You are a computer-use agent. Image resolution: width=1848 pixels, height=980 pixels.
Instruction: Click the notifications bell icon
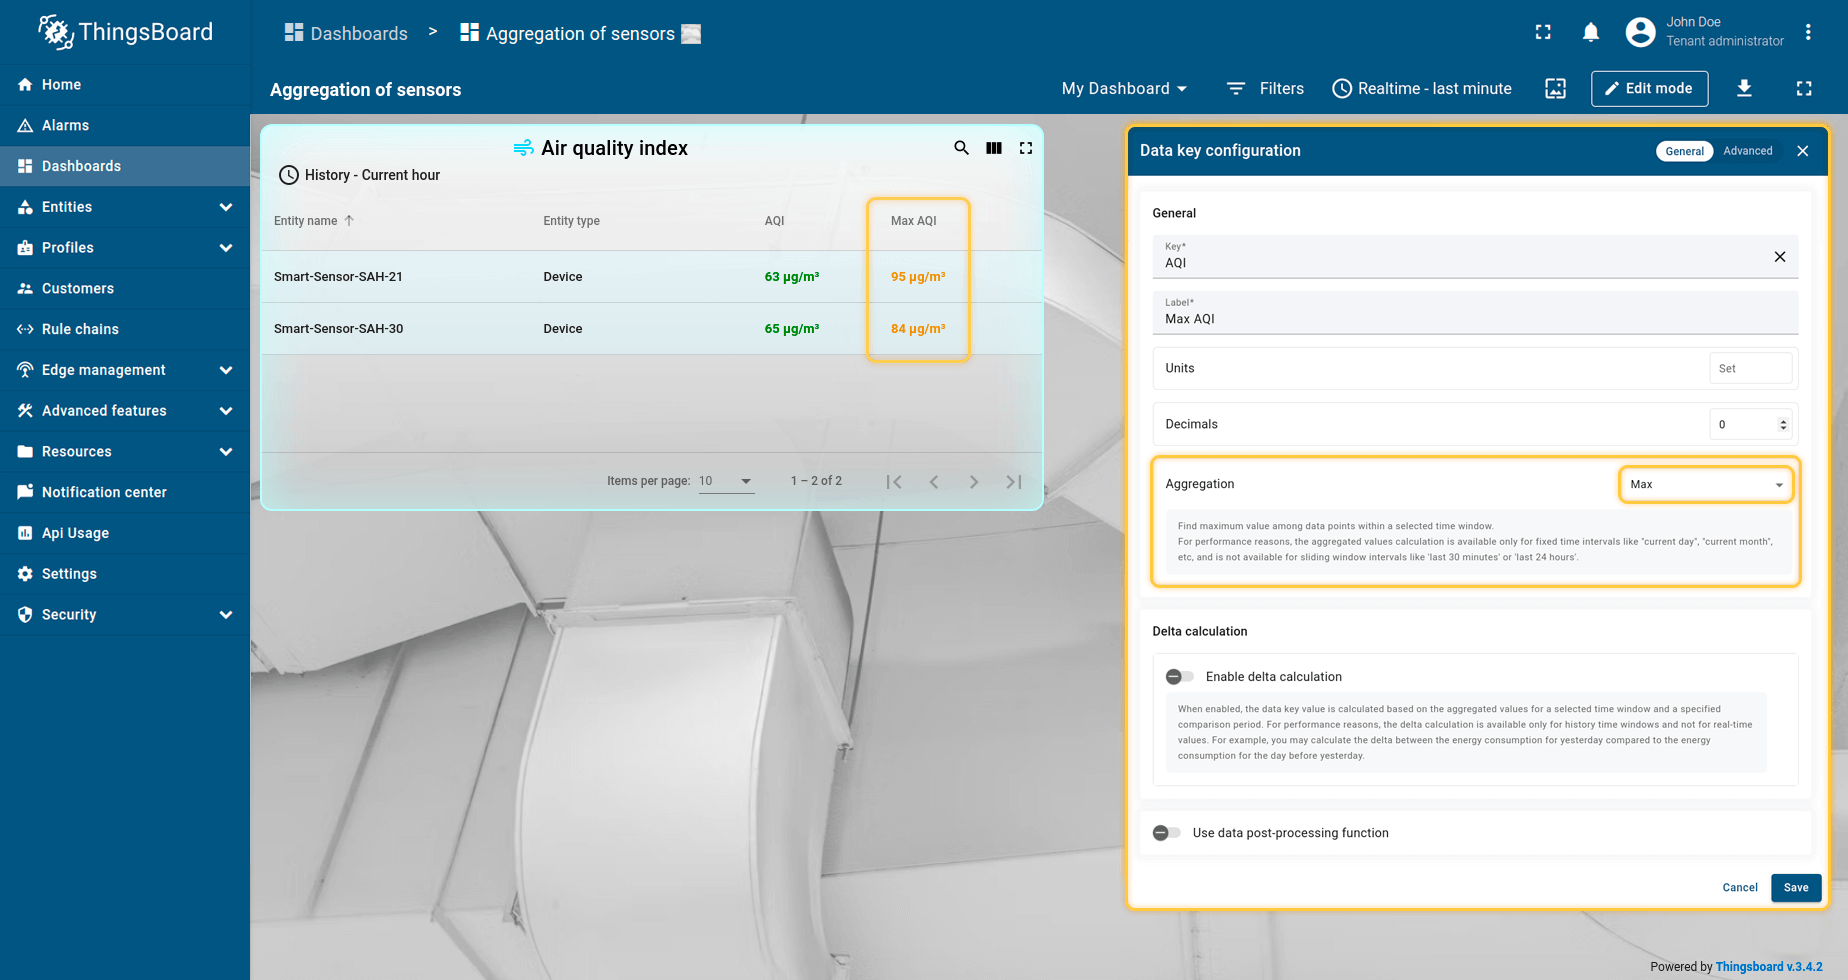click(x=1590, y=33)
